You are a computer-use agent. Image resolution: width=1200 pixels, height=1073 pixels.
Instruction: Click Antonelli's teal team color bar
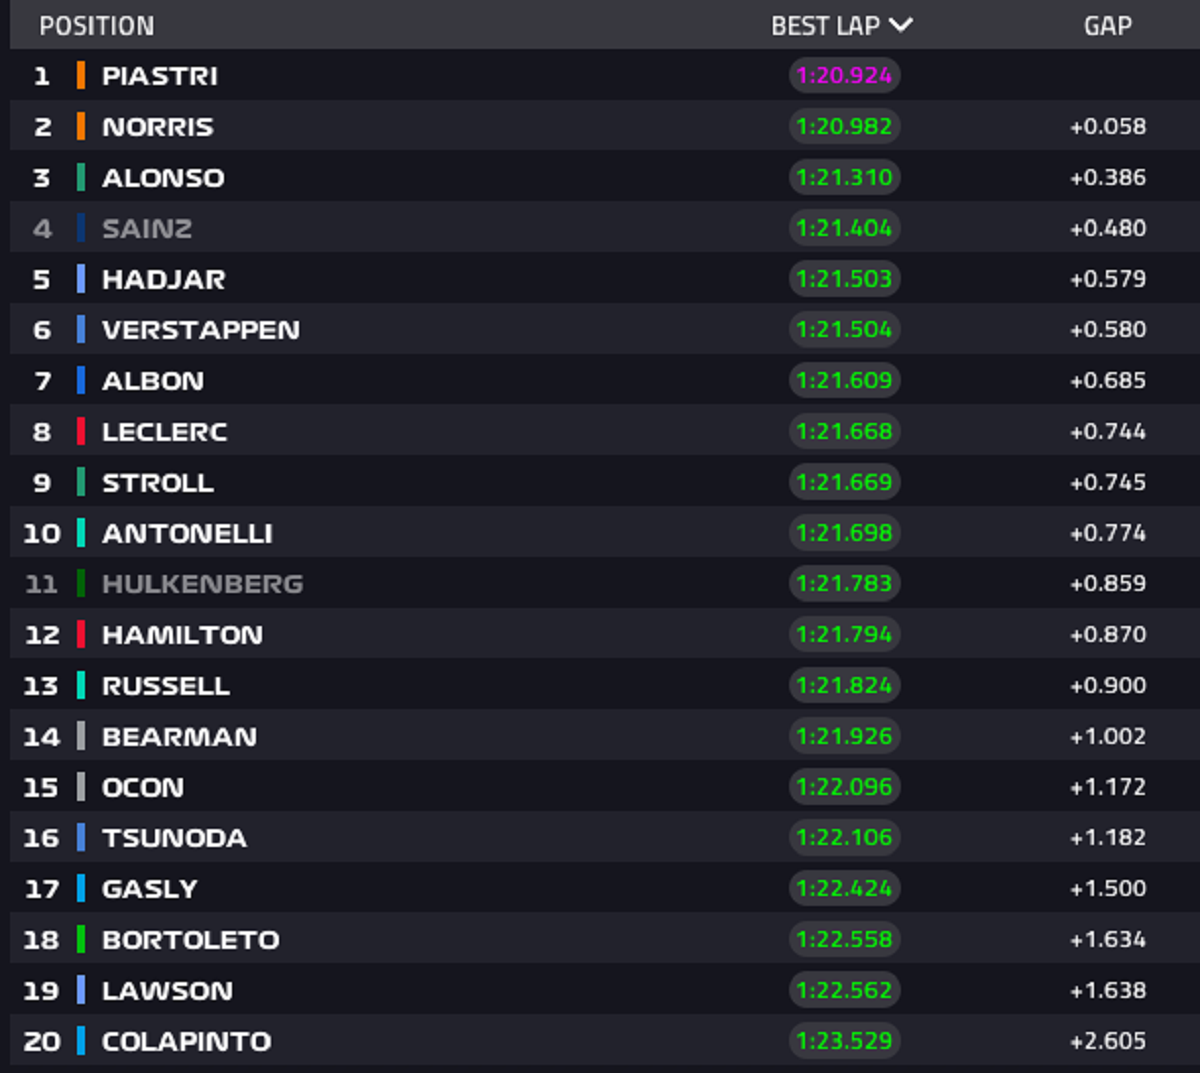[x=81, y=533]
